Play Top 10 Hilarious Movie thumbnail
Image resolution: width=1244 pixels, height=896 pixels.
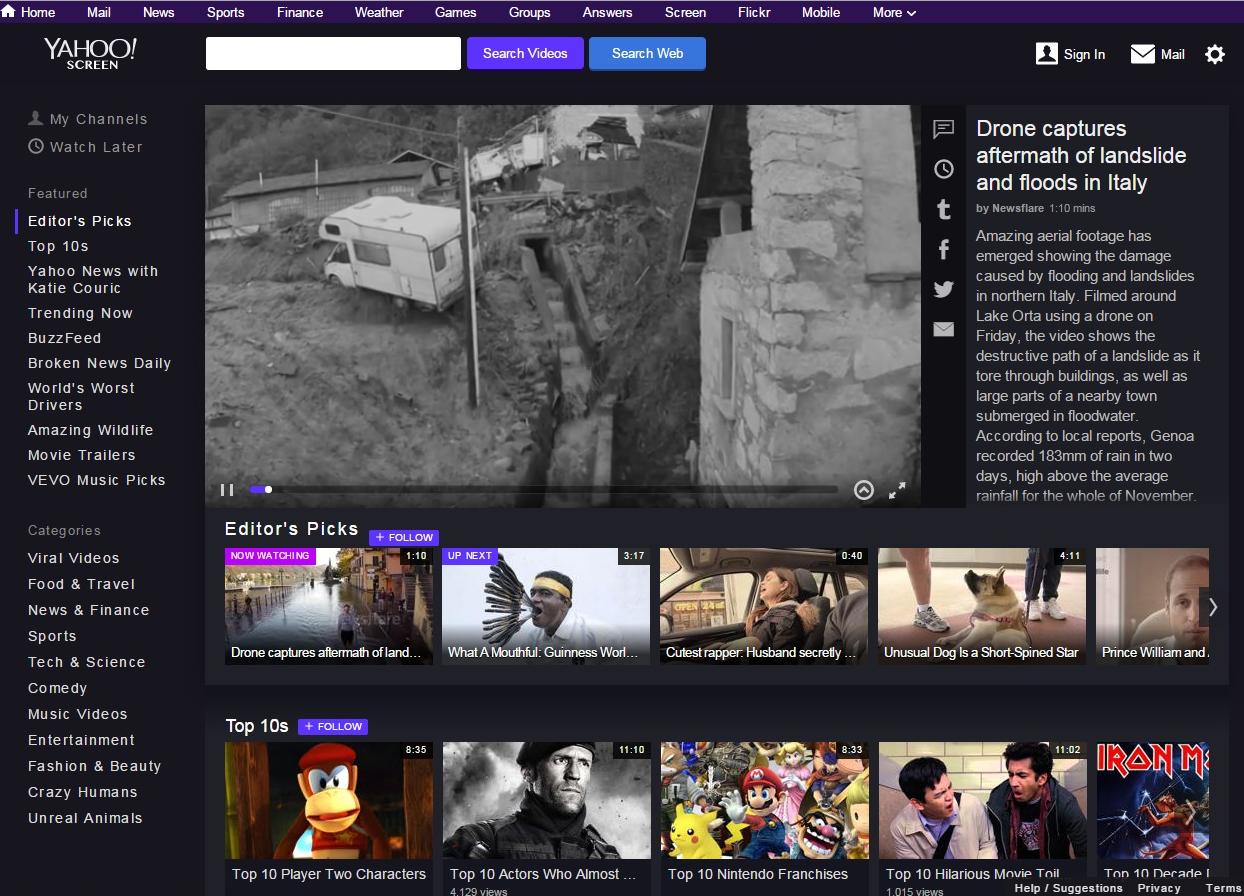(983, 800)
